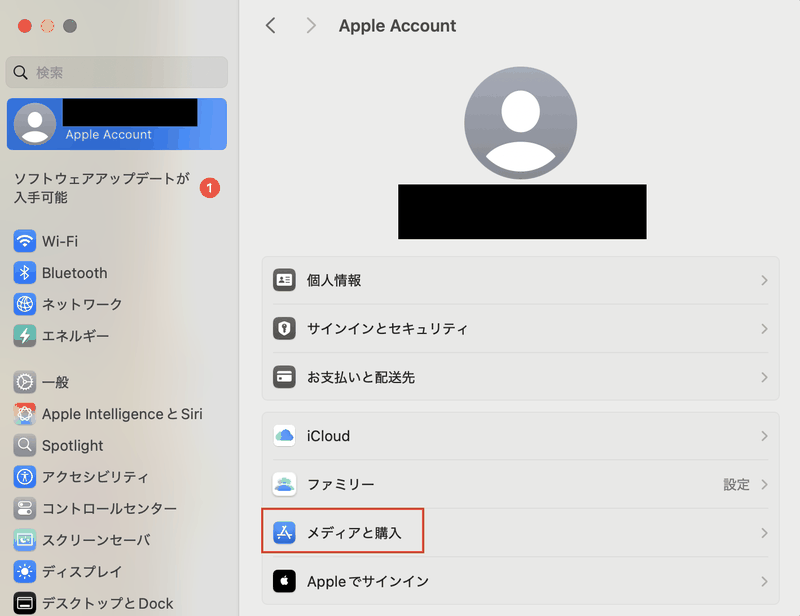The width and height of the screenshot is (800, 616).
Task: Expand お支払いと配送先 row chevron
Action: coord(764,377)
